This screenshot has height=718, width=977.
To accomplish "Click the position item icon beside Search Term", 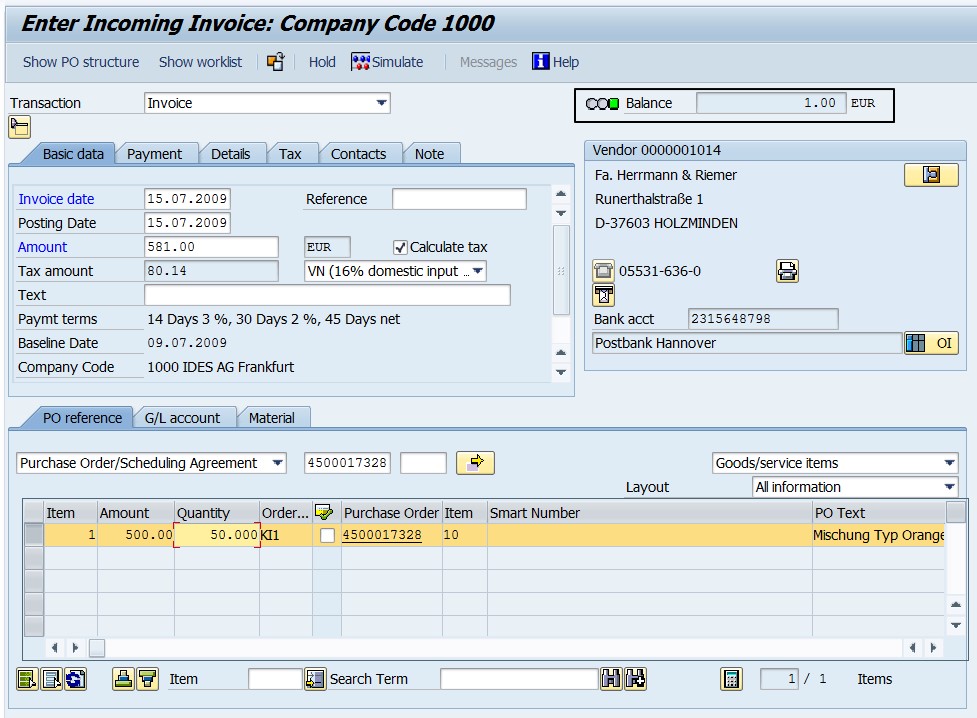I will [315, 679].
